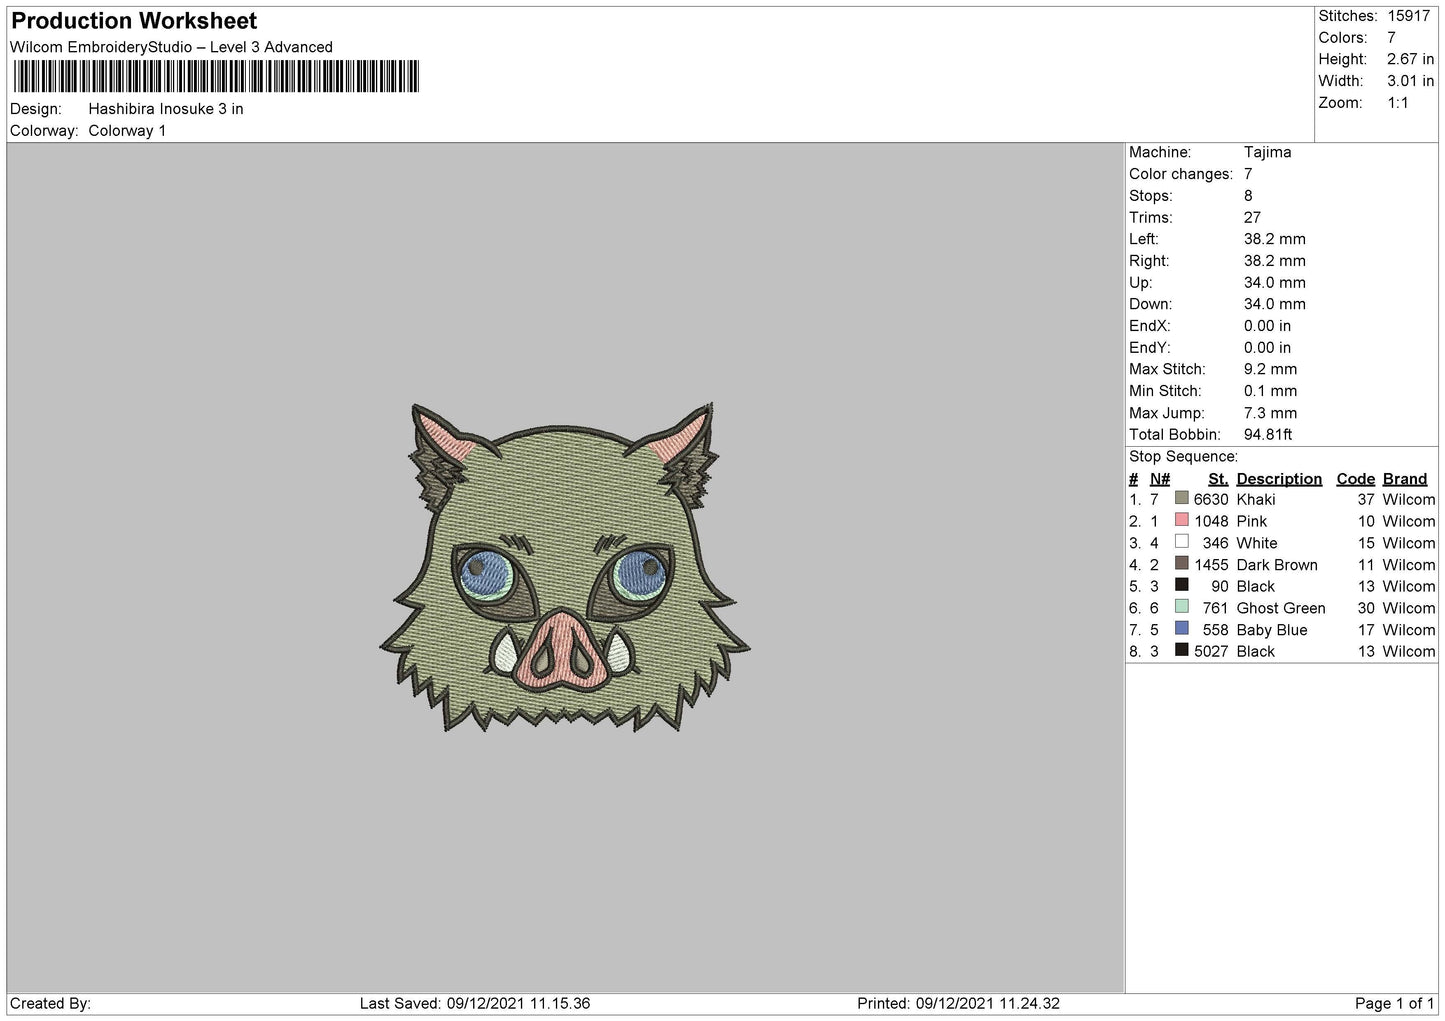The image size is (1445, 1021).
Task: Click the Up value '34.0 mm'
Action: (x=1275, y=283)
